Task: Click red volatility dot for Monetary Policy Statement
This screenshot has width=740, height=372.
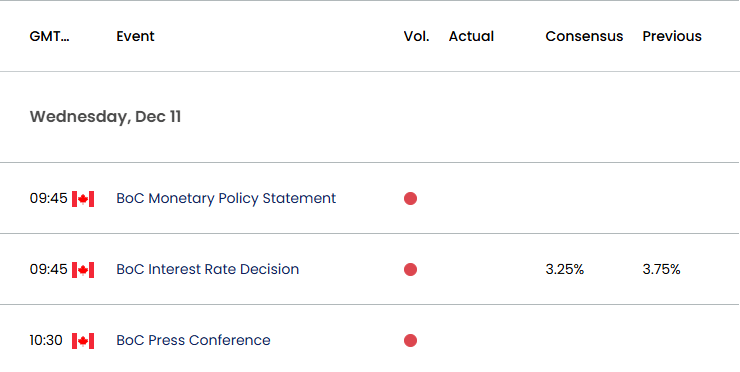Action: click(410, 199)
